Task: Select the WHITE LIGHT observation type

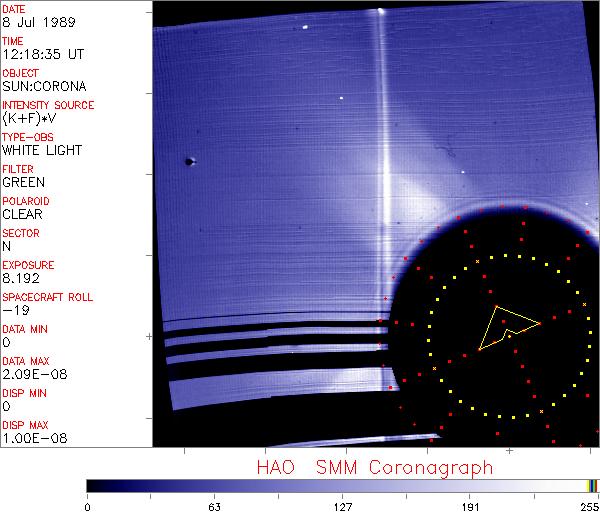Action: (x=41, y=150)
